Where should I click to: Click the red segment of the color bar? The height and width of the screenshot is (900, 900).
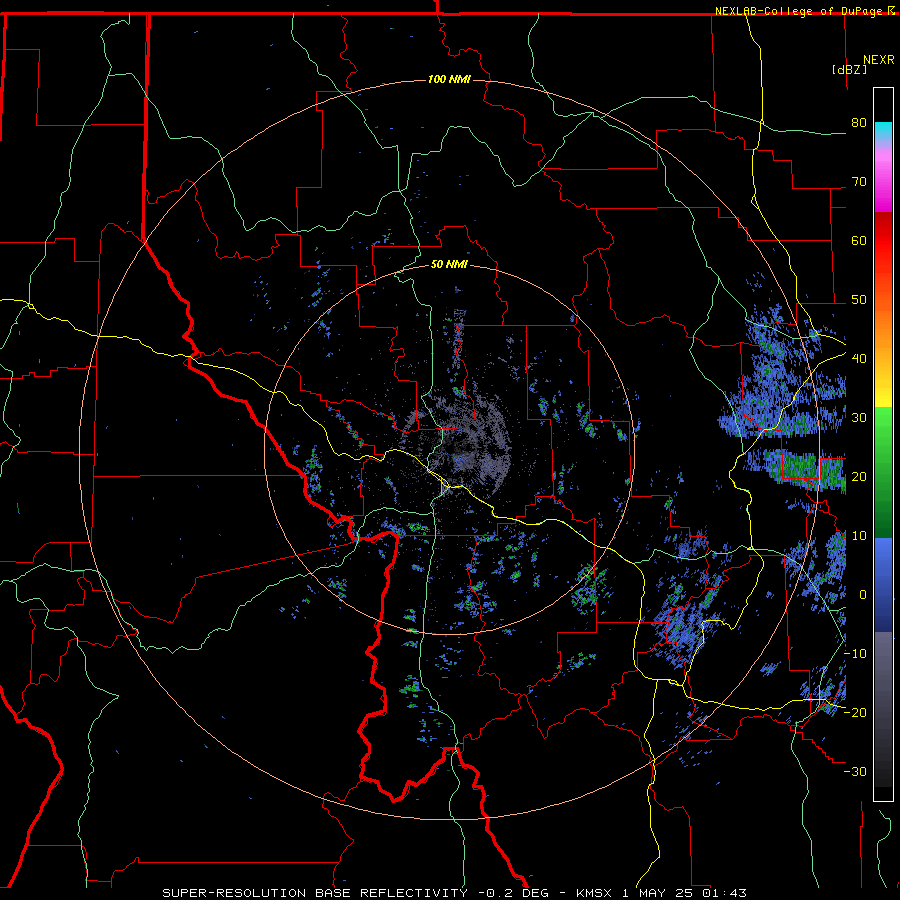pos(883,241)
